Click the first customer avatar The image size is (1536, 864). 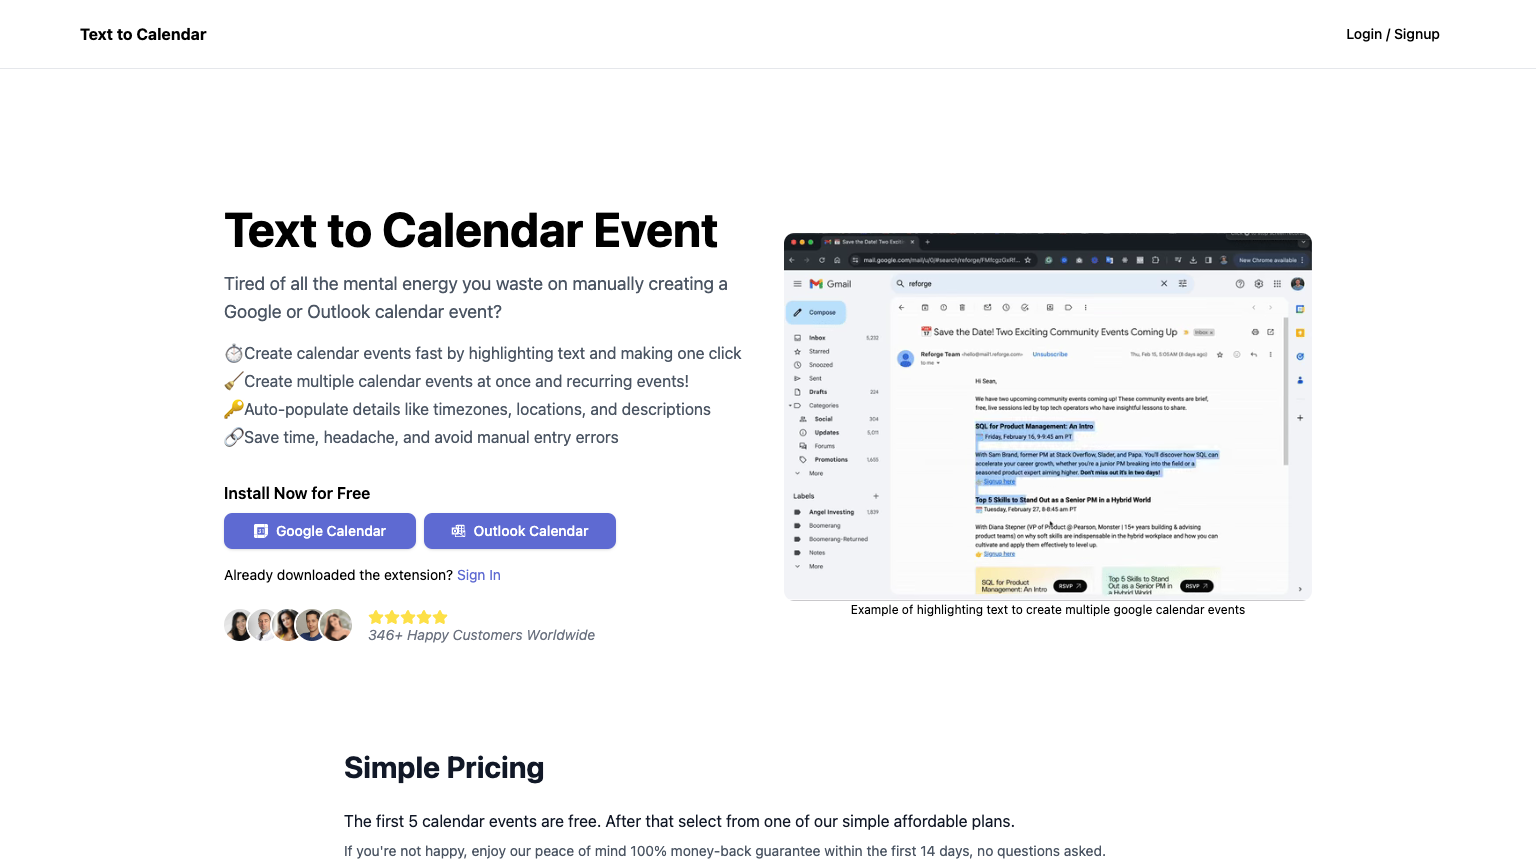[x=239, y=625]
